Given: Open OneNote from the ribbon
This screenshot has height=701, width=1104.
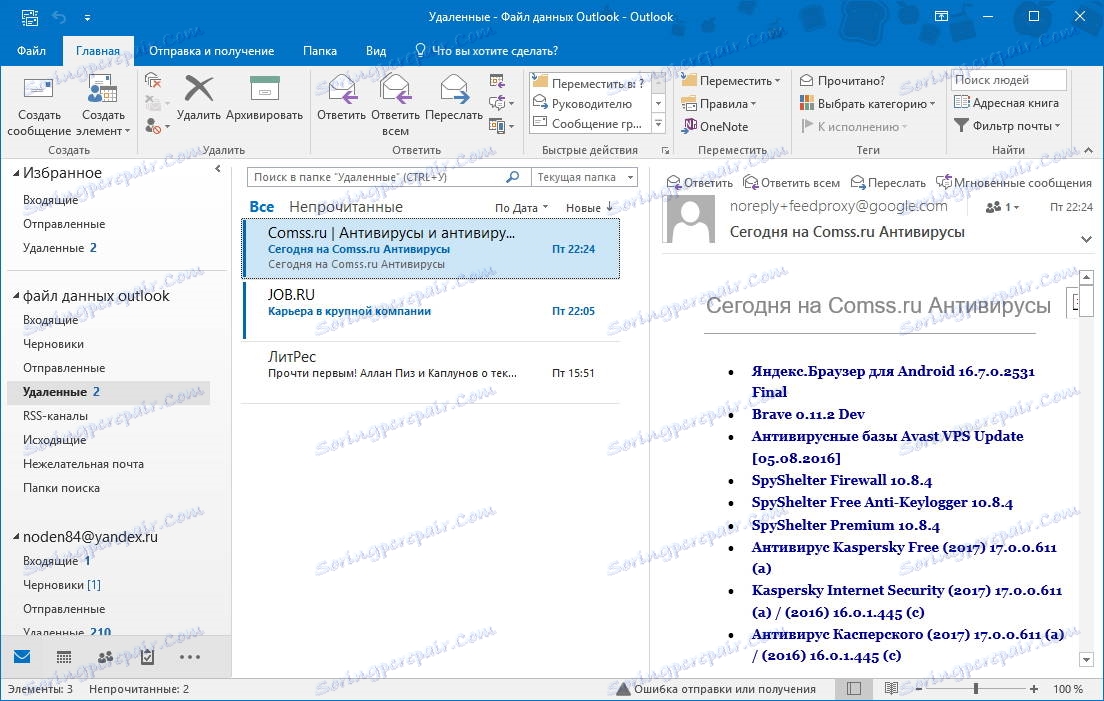Looking at the screenshot, I should click(x=715, y=127).
